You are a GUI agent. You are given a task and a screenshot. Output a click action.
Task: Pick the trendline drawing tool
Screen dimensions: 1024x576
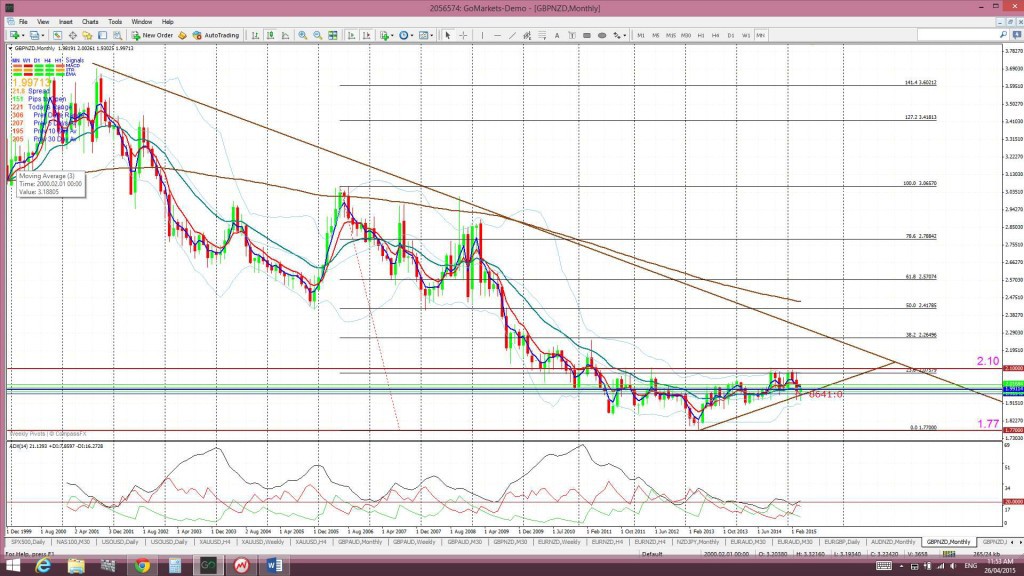point(512,35)
